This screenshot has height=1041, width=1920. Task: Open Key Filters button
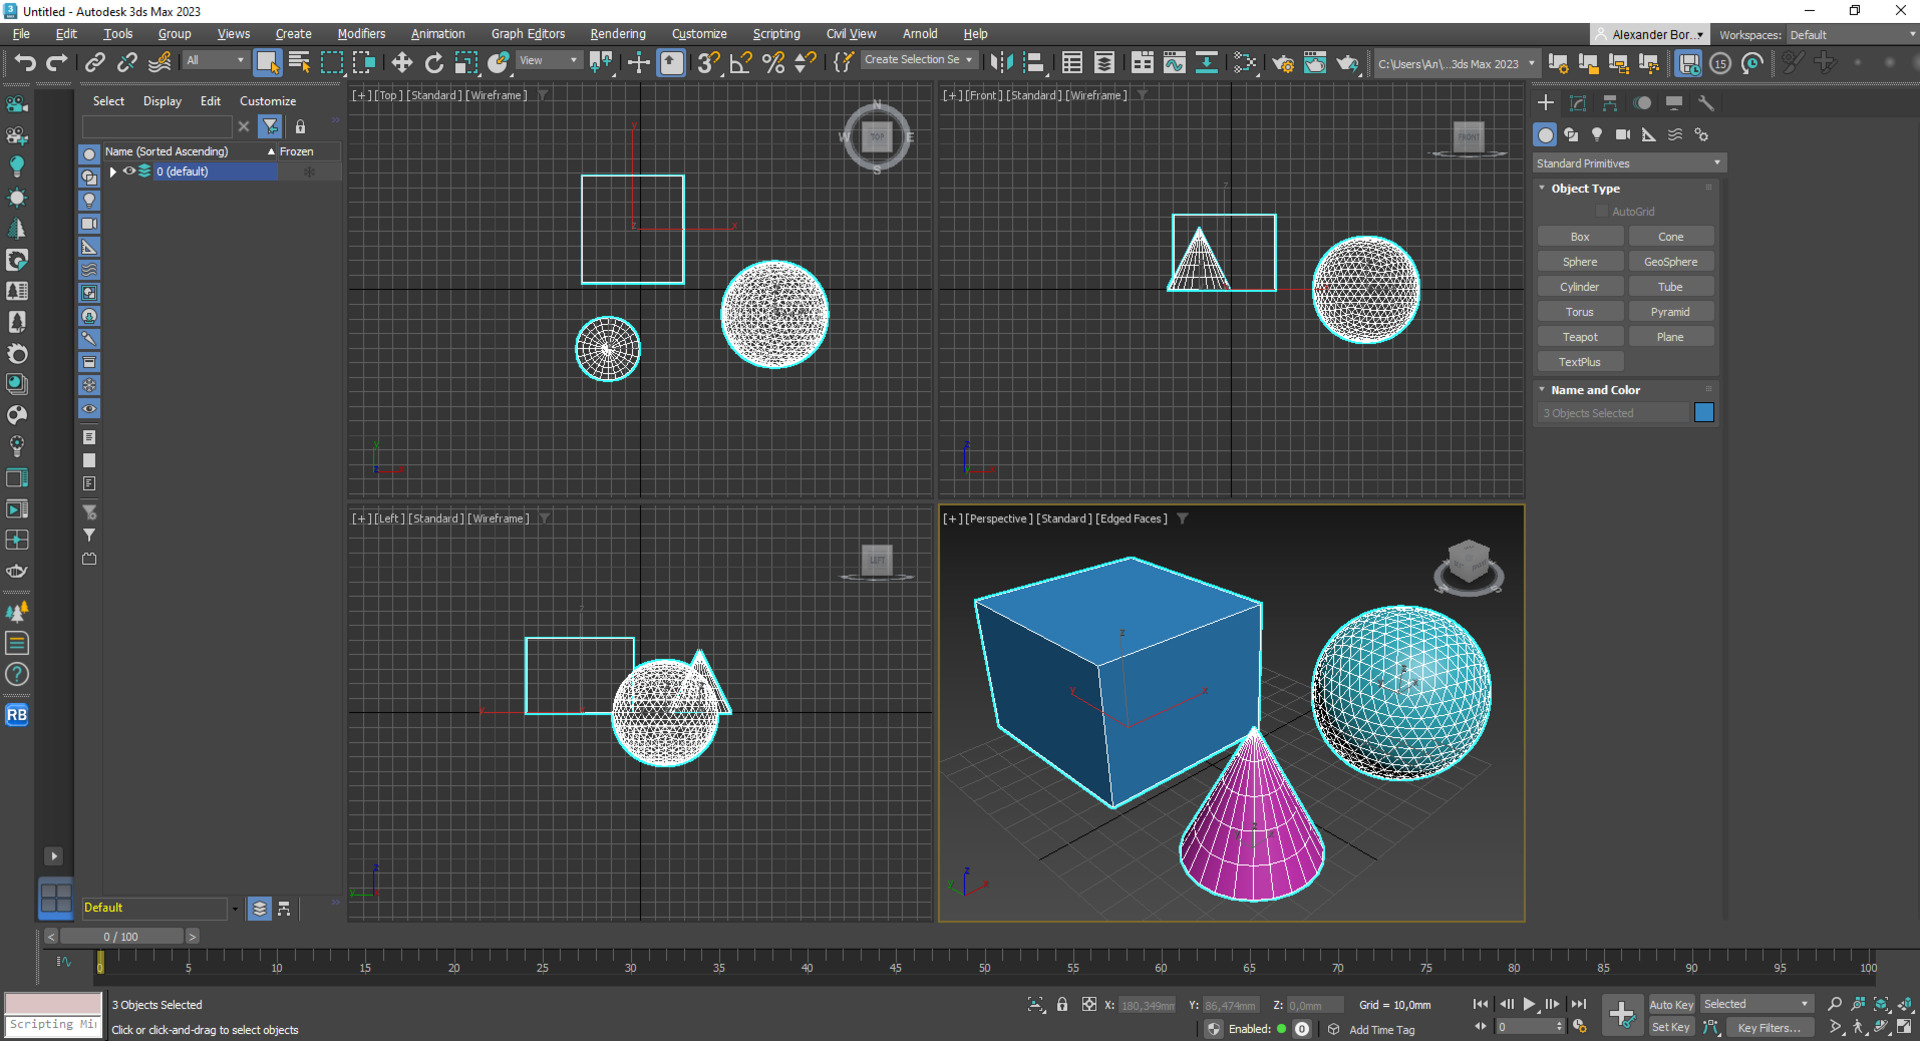tap(1768, 1027)
